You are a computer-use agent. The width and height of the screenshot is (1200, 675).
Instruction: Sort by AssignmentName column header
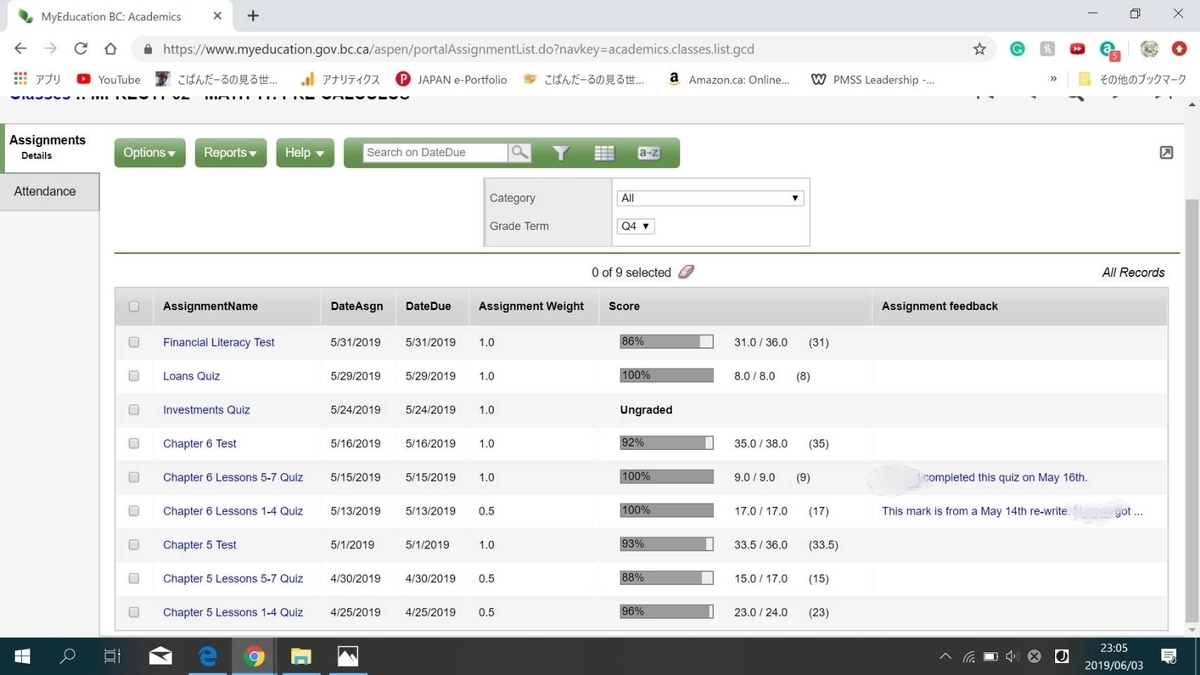click(x=210, y=306)
